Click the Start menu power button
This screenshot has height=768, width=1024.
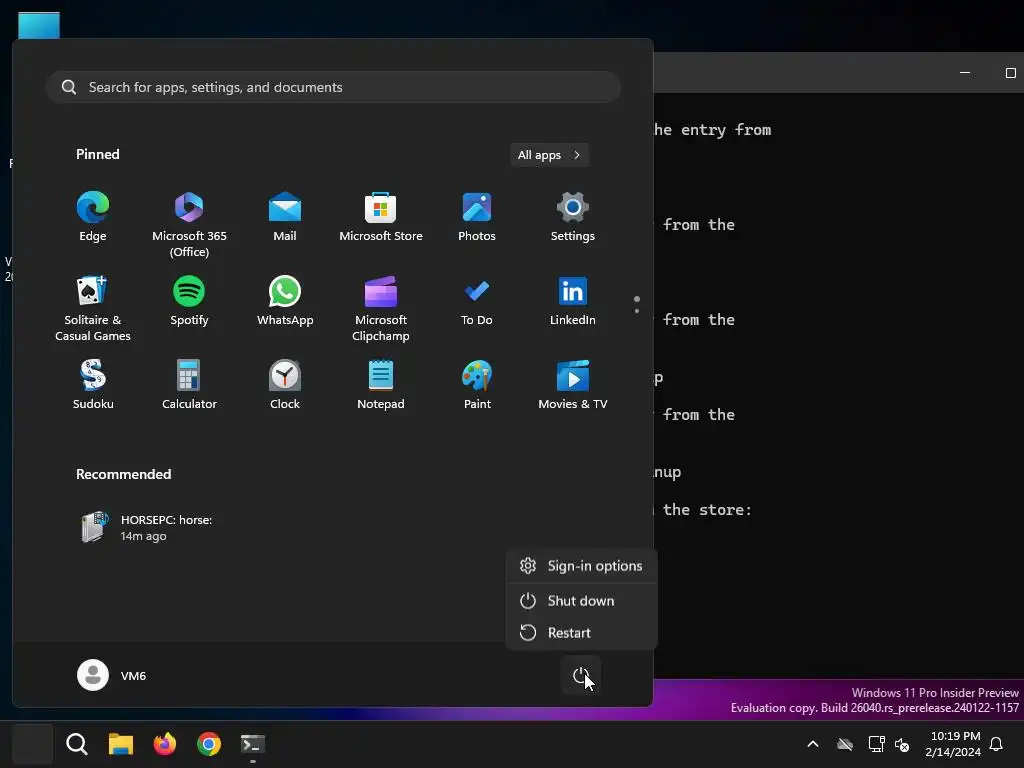(581, 675)
